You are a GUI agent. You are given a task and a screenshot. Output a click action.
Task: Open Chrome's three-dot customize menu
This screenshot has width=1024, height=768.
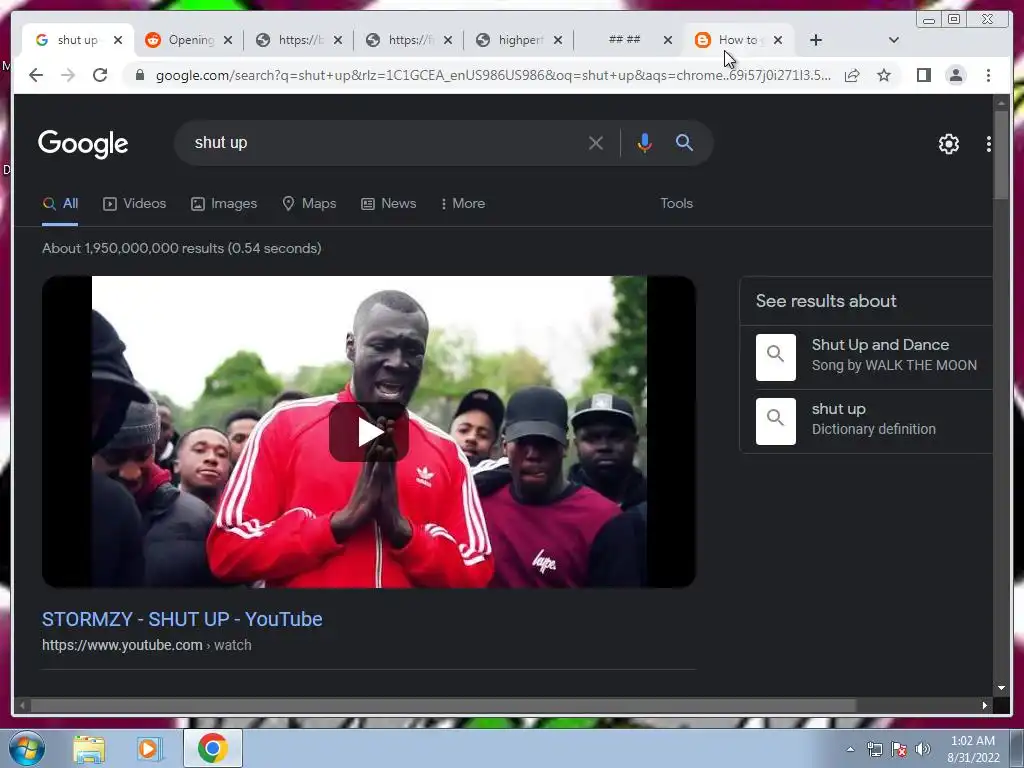click(x=988, y=75)
